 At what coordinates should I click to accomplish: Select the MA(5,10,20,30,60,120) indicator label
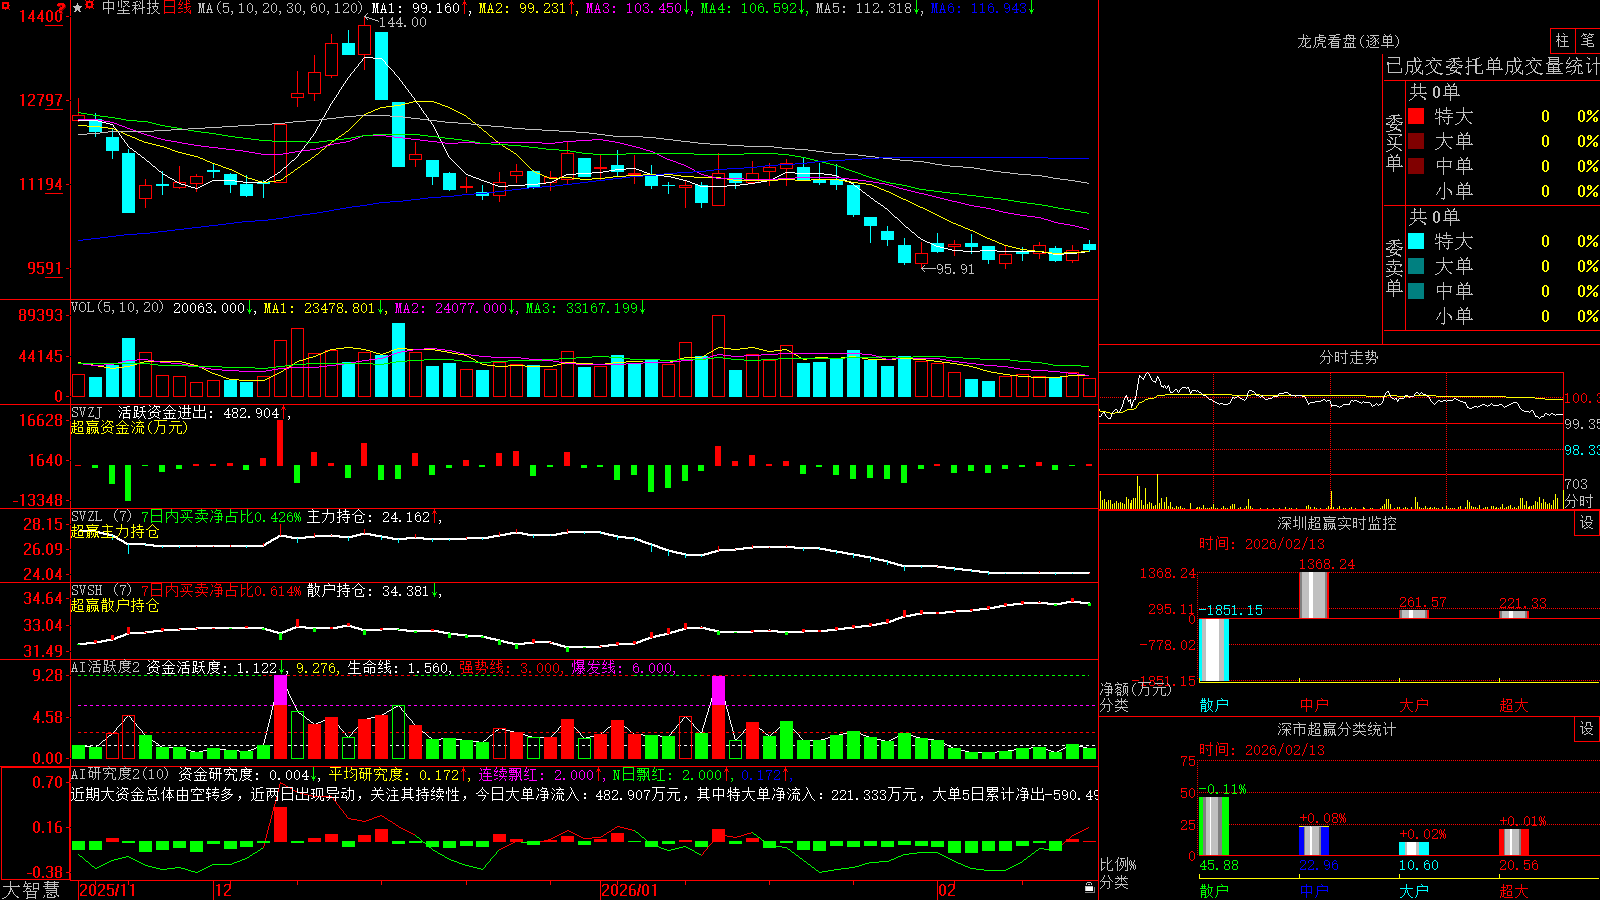[x=280, y=8]
